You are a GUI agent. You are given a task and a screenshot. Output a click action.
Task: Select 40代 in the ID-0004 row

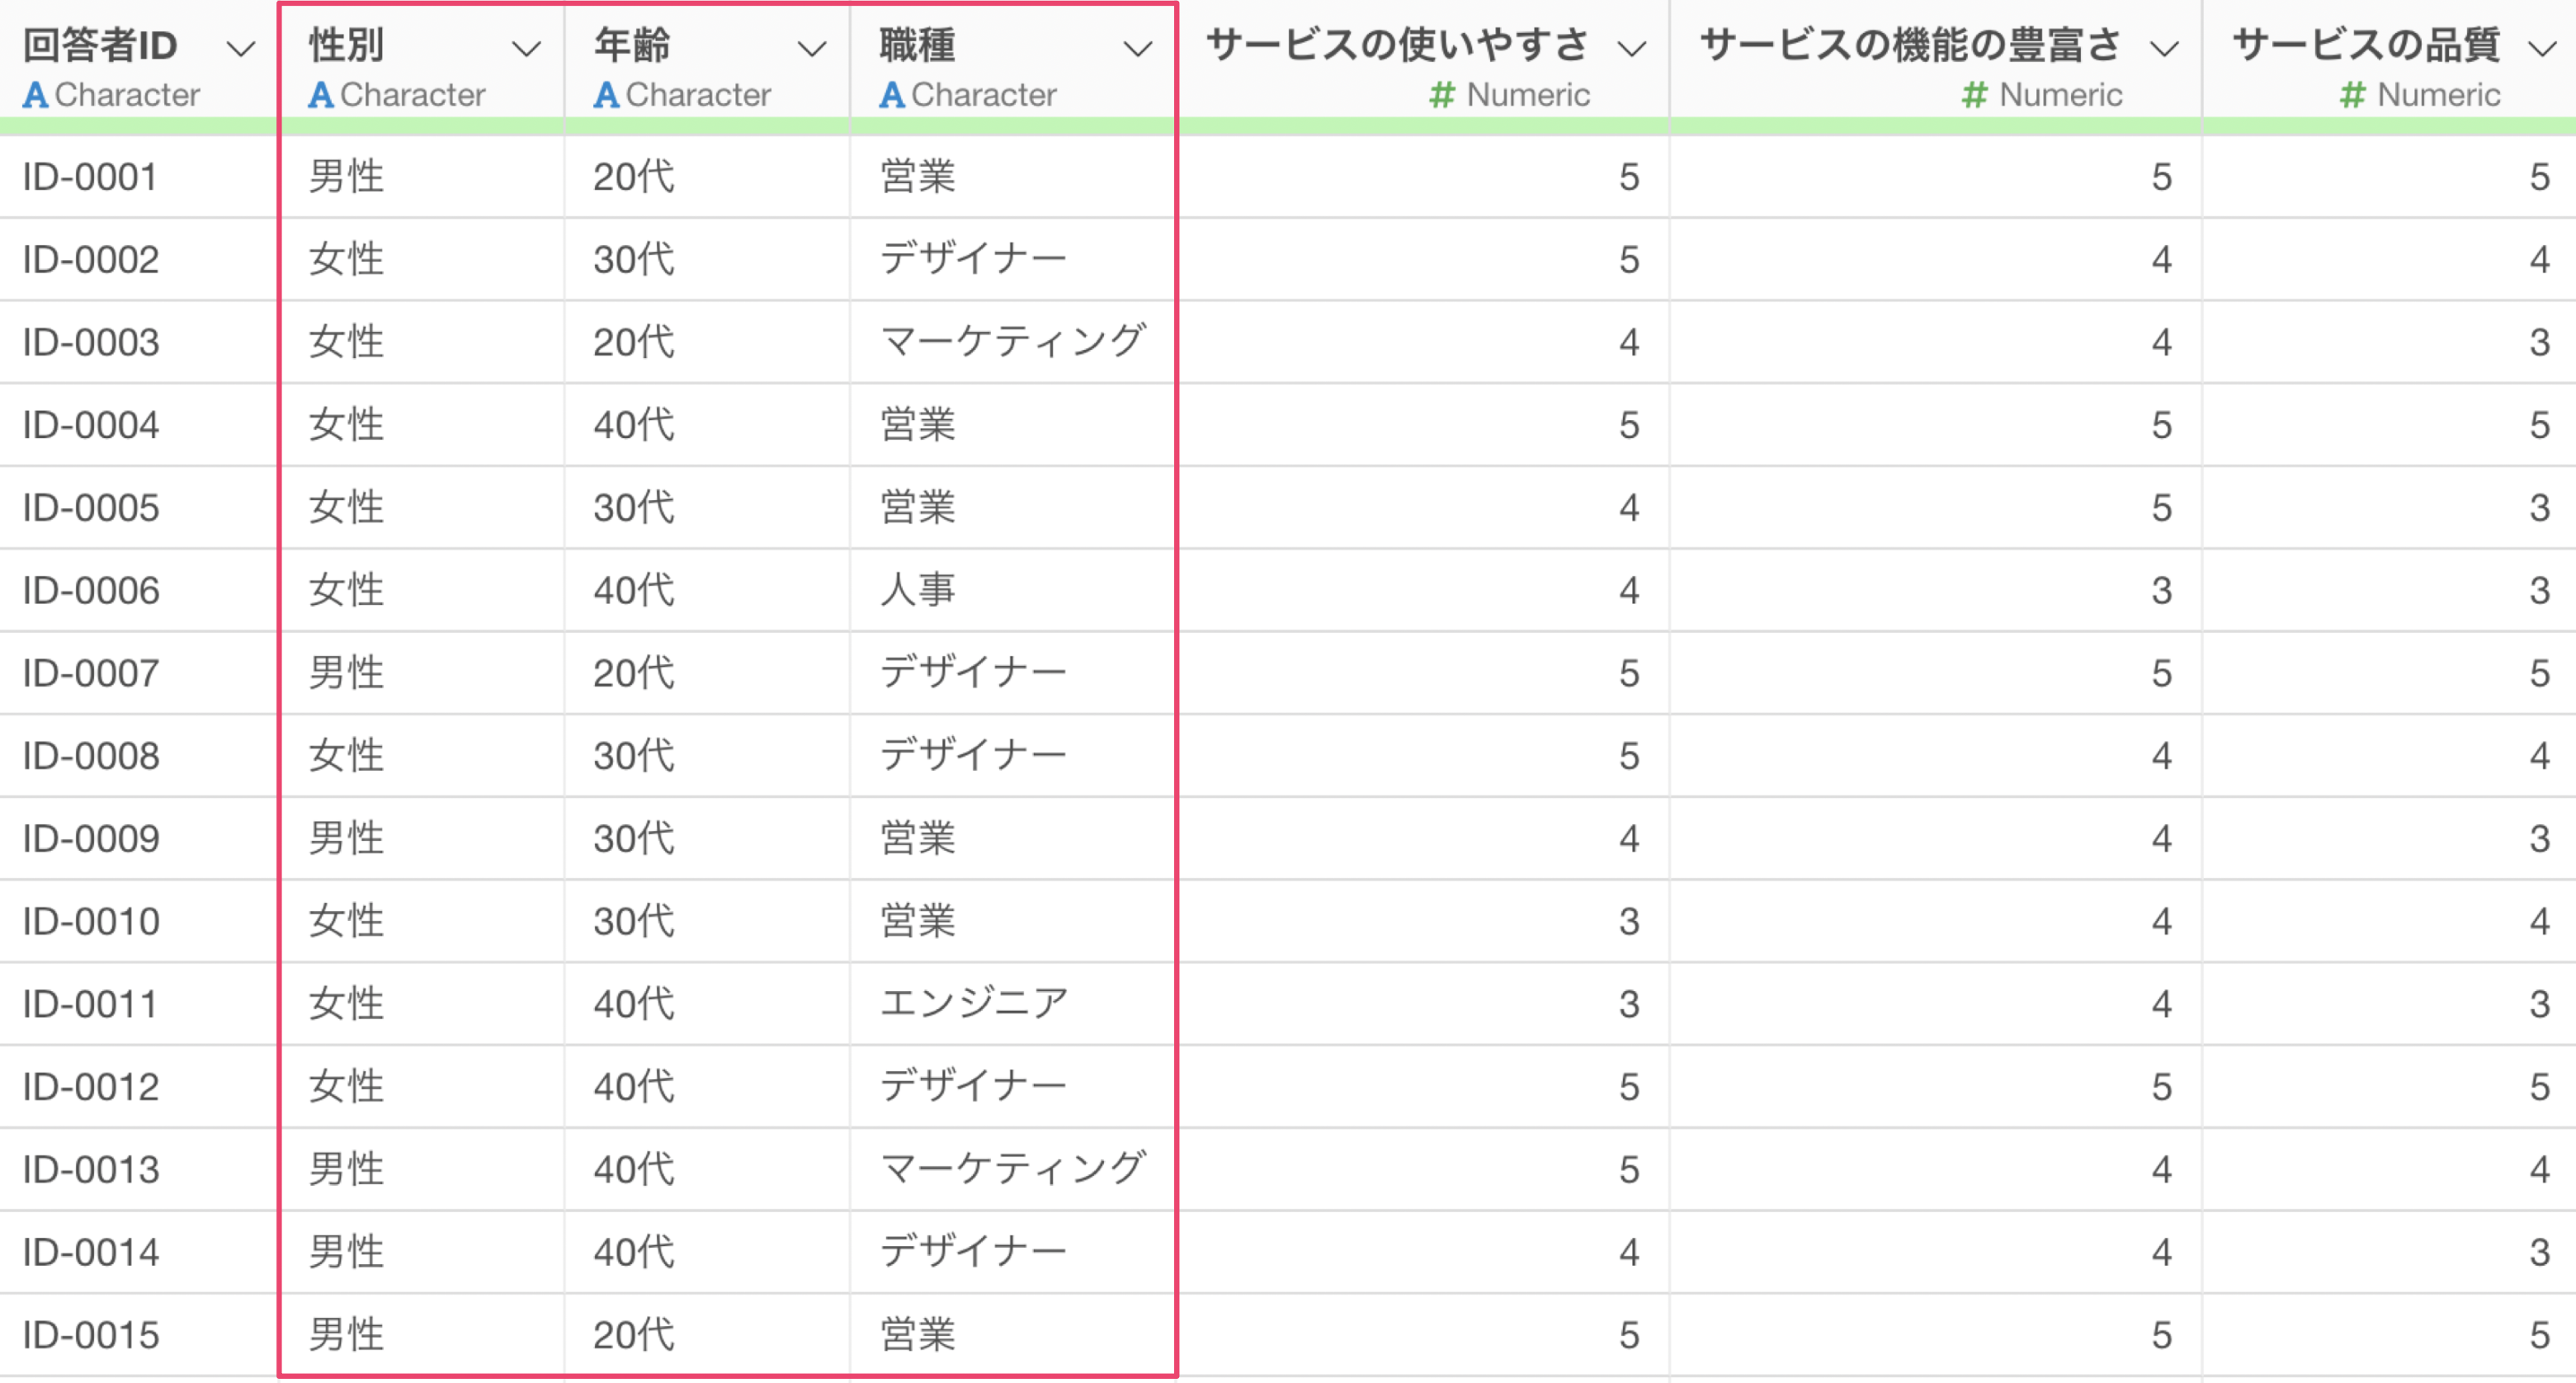pyautogui.click(x=634, y=425)
